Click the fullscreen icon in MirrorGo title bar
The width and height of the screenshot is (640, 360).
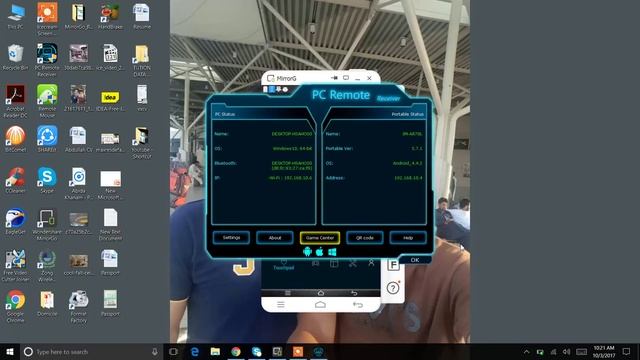click(x=346, y=78)
